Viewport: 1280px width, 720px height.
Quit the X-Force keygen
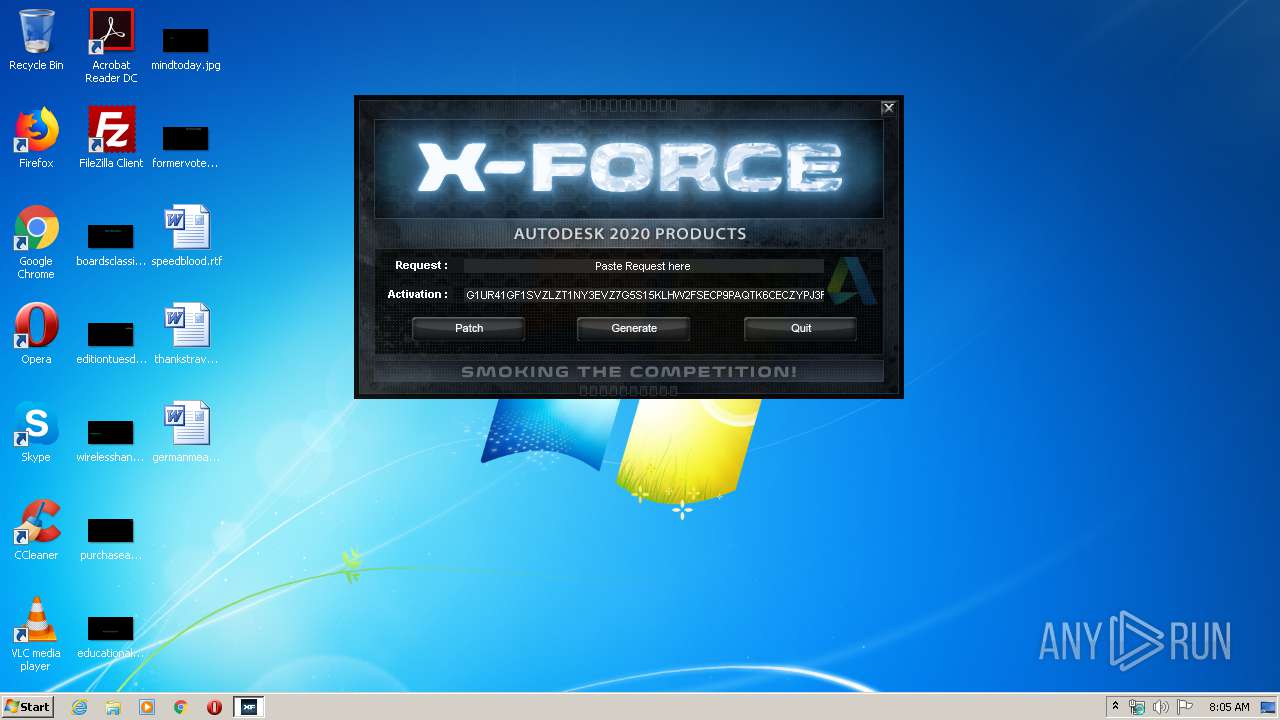(x=800, y=328)
